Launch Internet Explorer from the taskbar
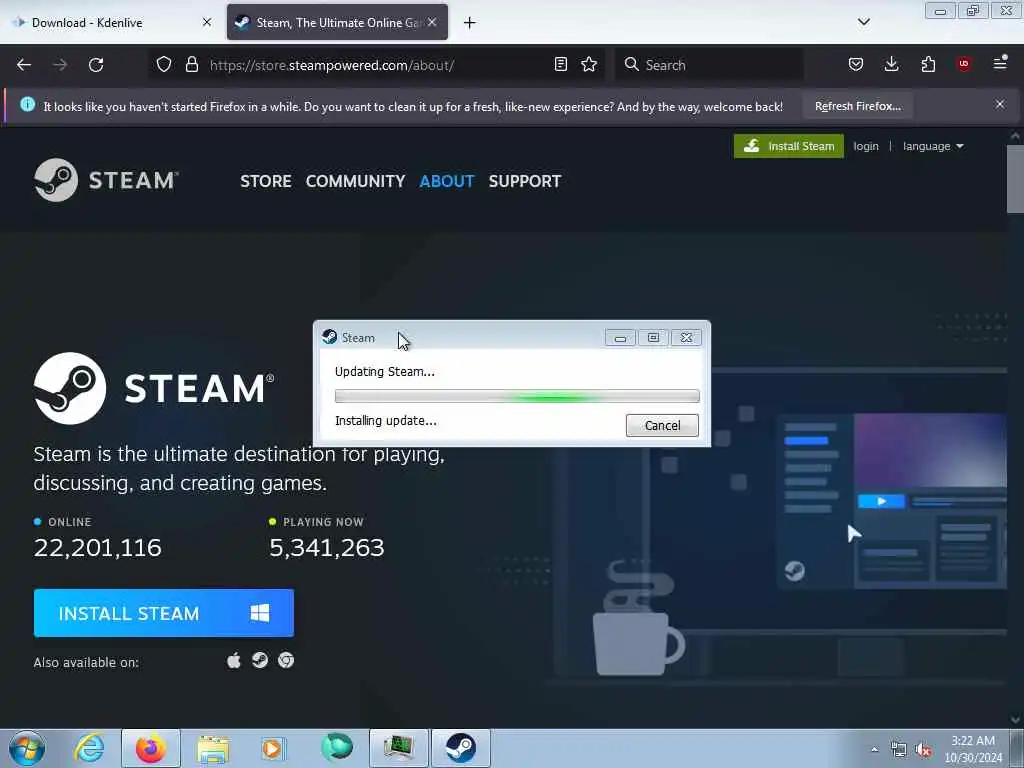Image resolution: width=1024 pixels, height=768 pixels. click(x=89, y=748)
